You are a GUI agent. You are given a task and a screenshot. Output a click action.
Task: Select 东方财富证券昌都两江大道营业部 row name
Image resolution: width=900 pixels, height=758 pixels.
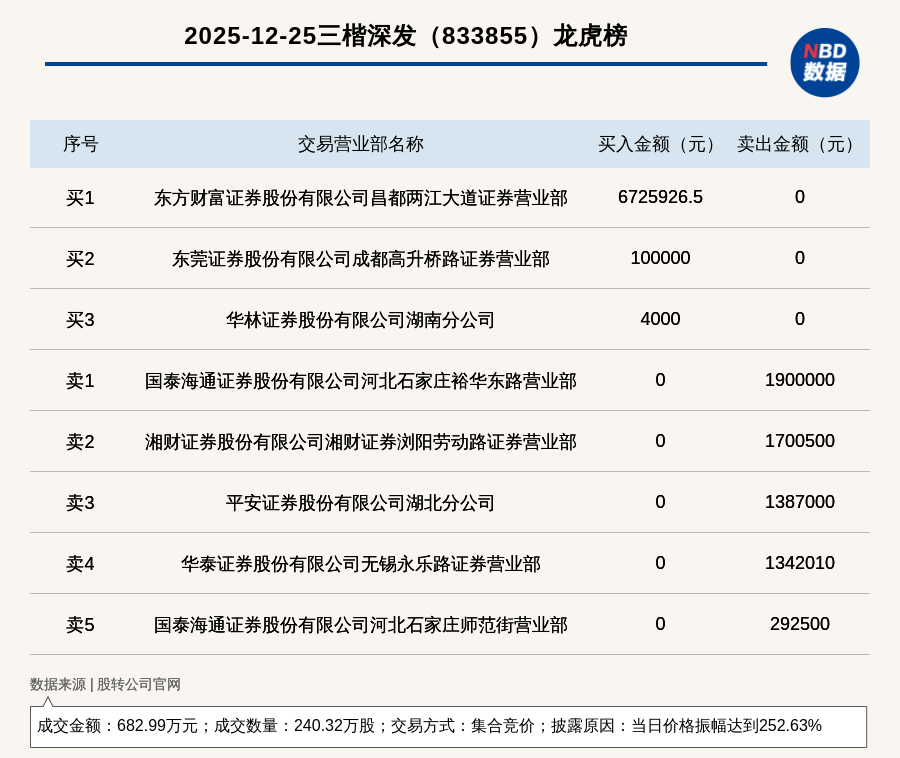point(360,198)
